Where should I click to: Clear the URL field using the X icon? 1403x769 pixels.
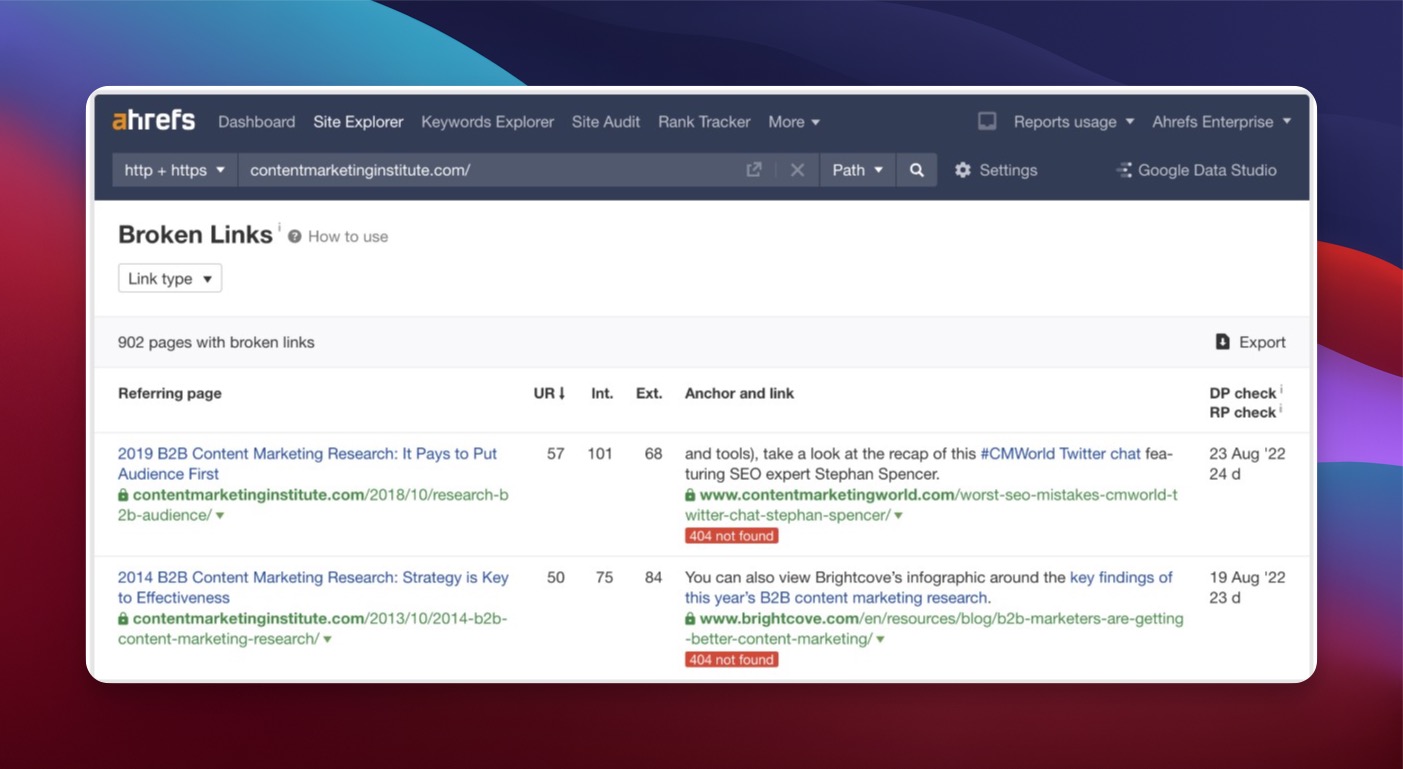(795, 170)
